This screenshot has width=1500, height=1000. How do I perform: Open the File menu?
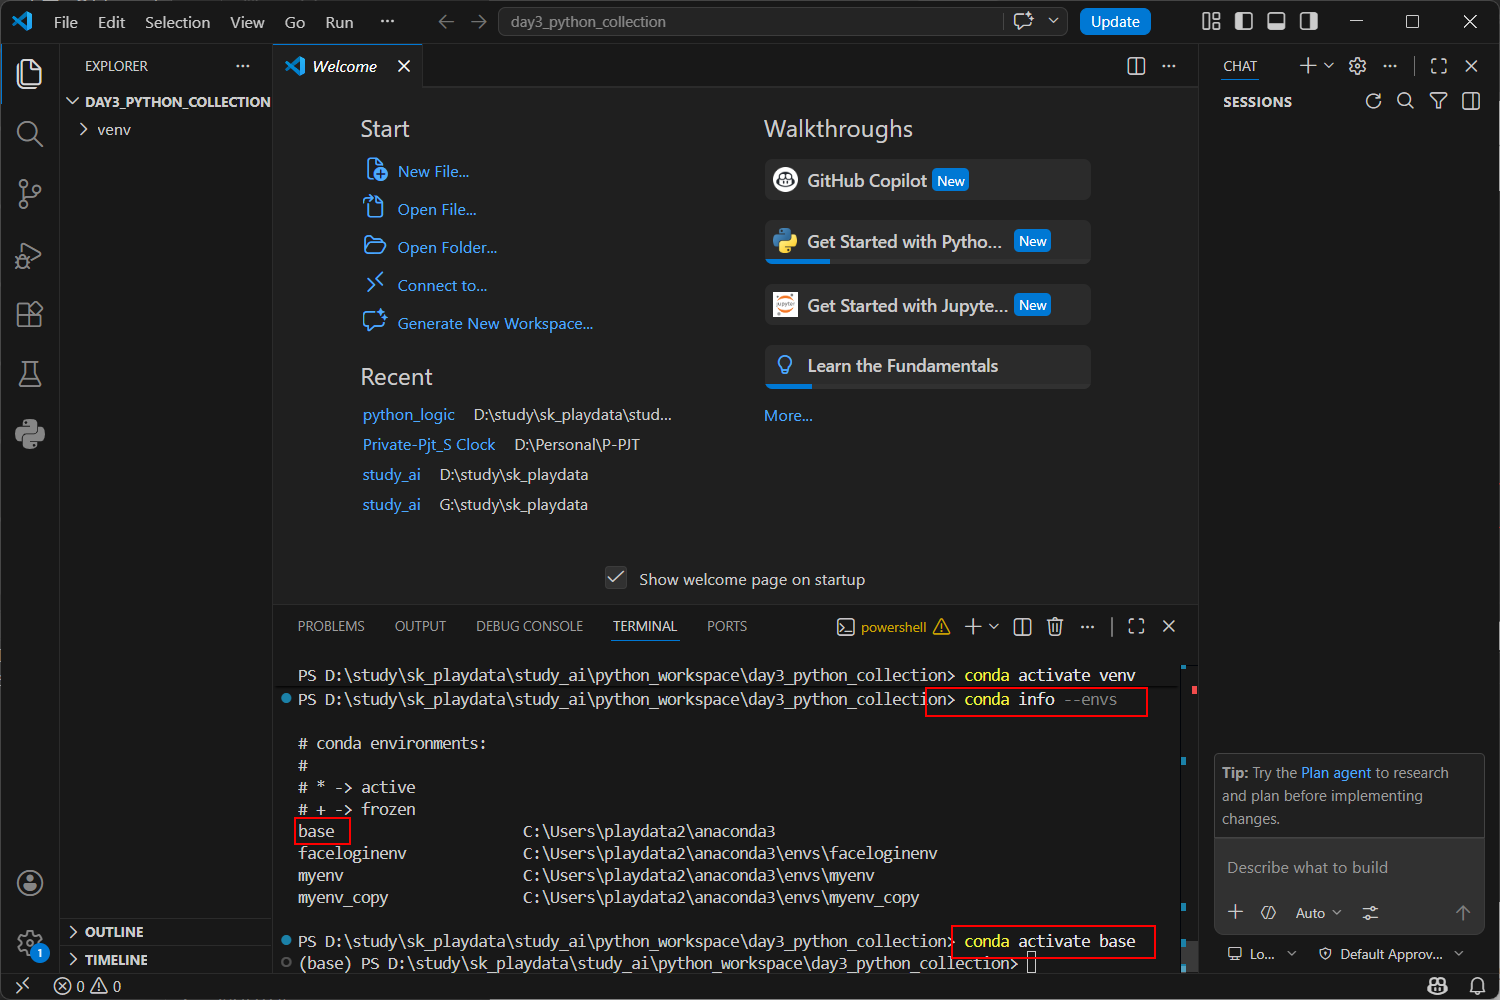coord(66,22)
